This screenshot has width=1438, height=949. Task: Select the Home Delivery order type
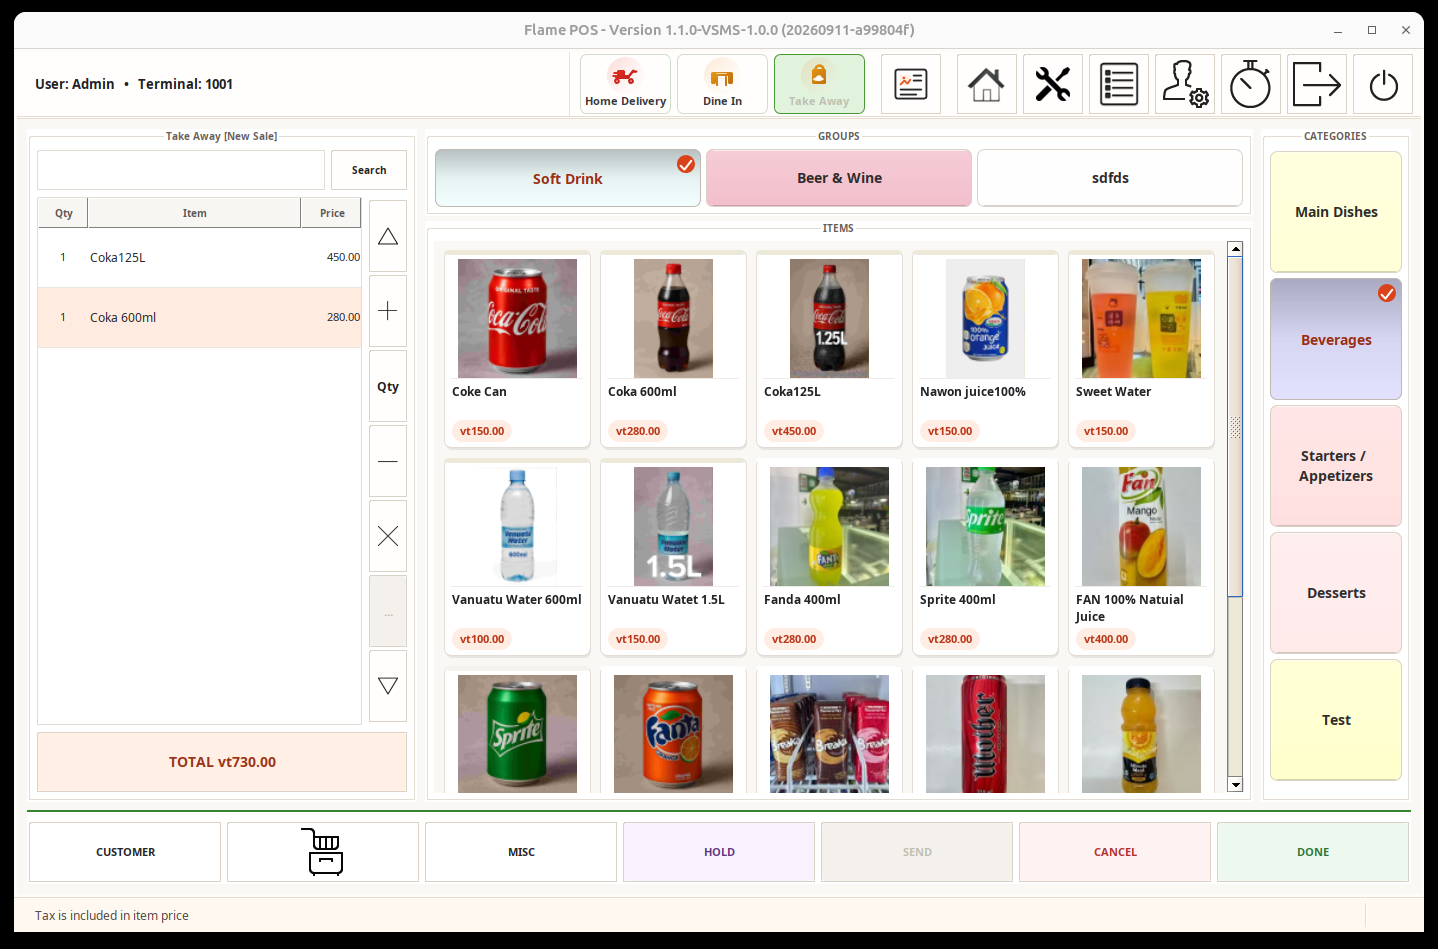pyautogui.click(x=625, y=84)
